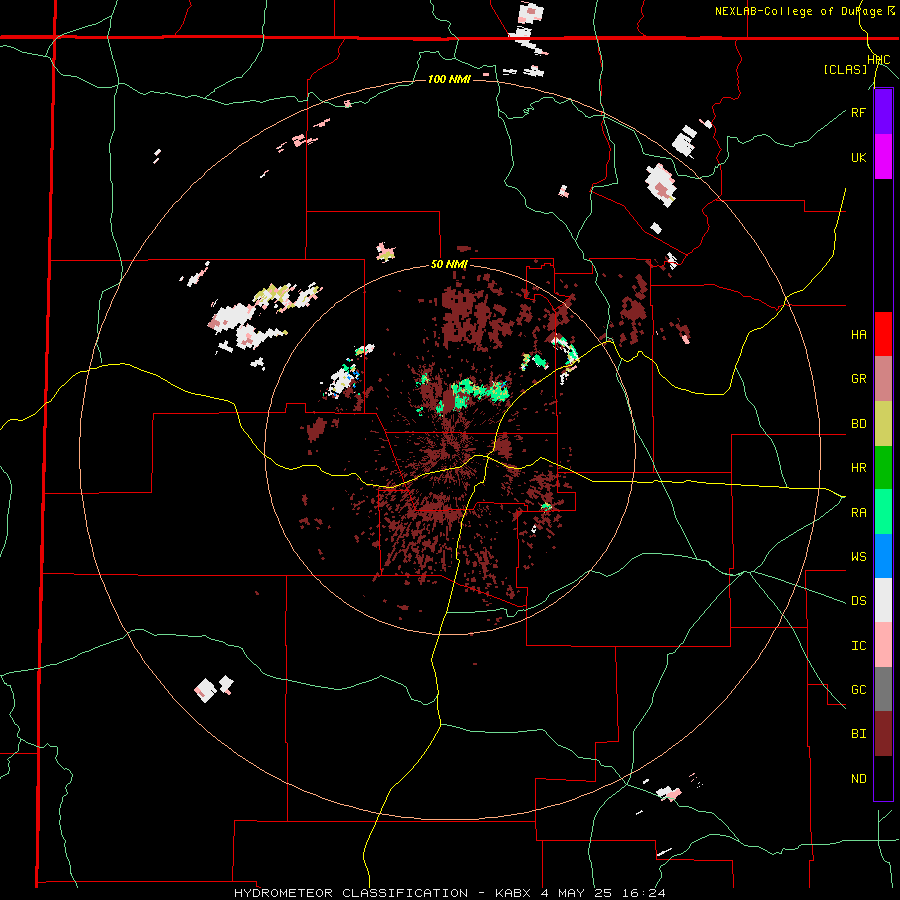
Task: Select the BI brown legend swatch
Action: point(883,734)
